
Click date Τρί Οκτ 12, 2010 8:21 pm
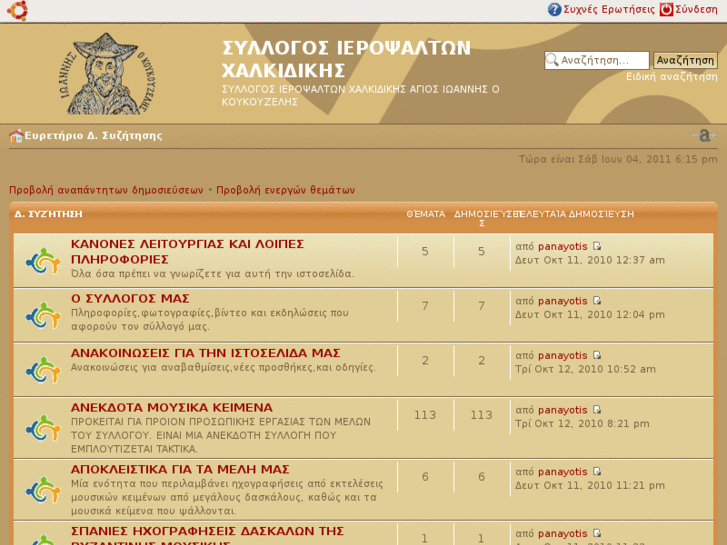(x=582, y=423)
